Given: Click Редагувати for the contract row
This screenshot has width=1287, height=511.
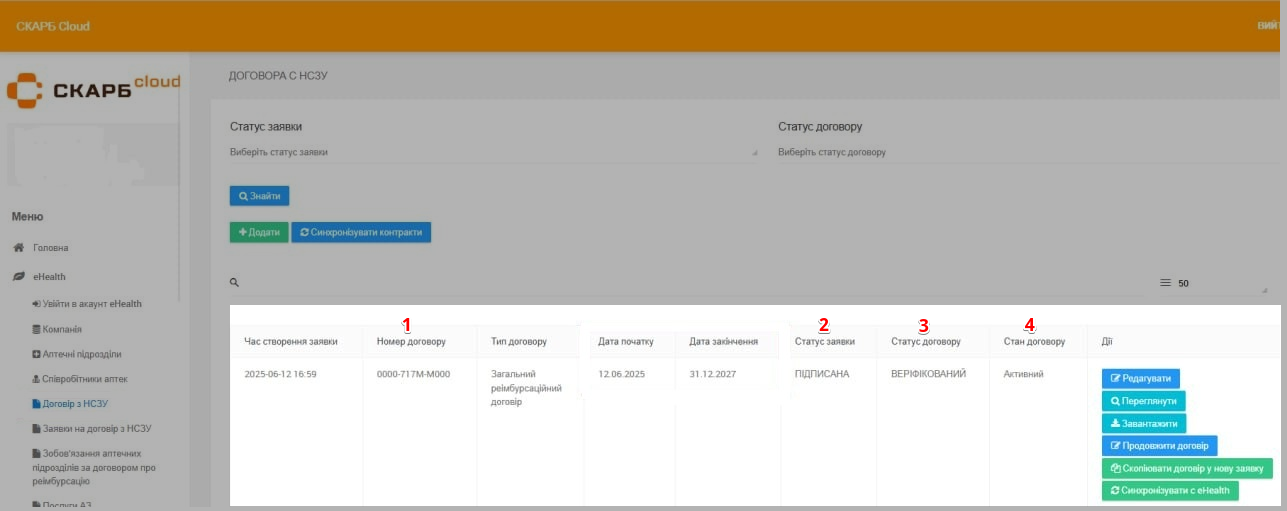Looking at the screenshot, I should [1141, 378].
